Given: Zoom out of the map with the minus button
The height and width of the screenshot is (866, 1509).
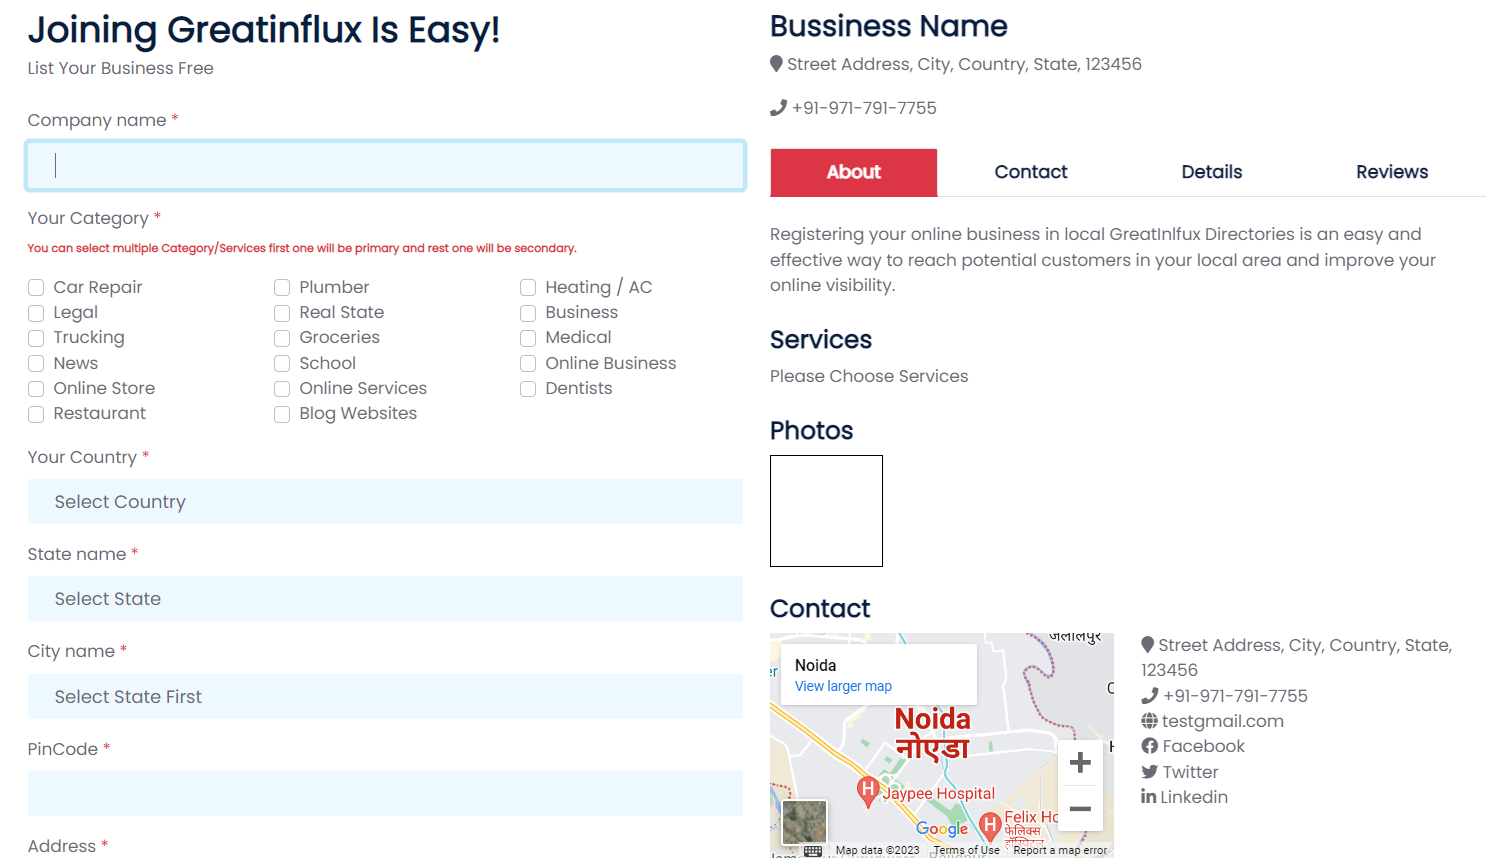Looking at the screenshot, I should (1080, 808).
